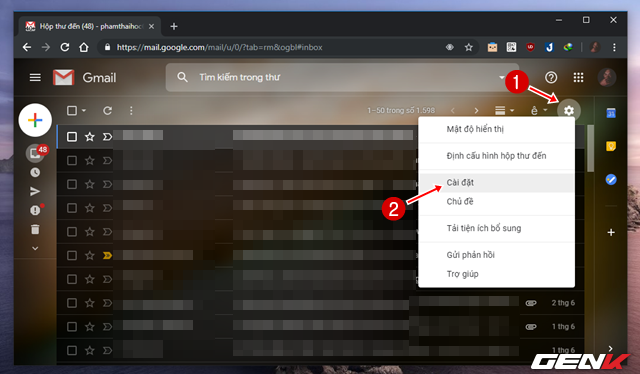This screenshot has height=374, width=640.
Task: Open select-all dropdown arrow
Action: point(84,111)
